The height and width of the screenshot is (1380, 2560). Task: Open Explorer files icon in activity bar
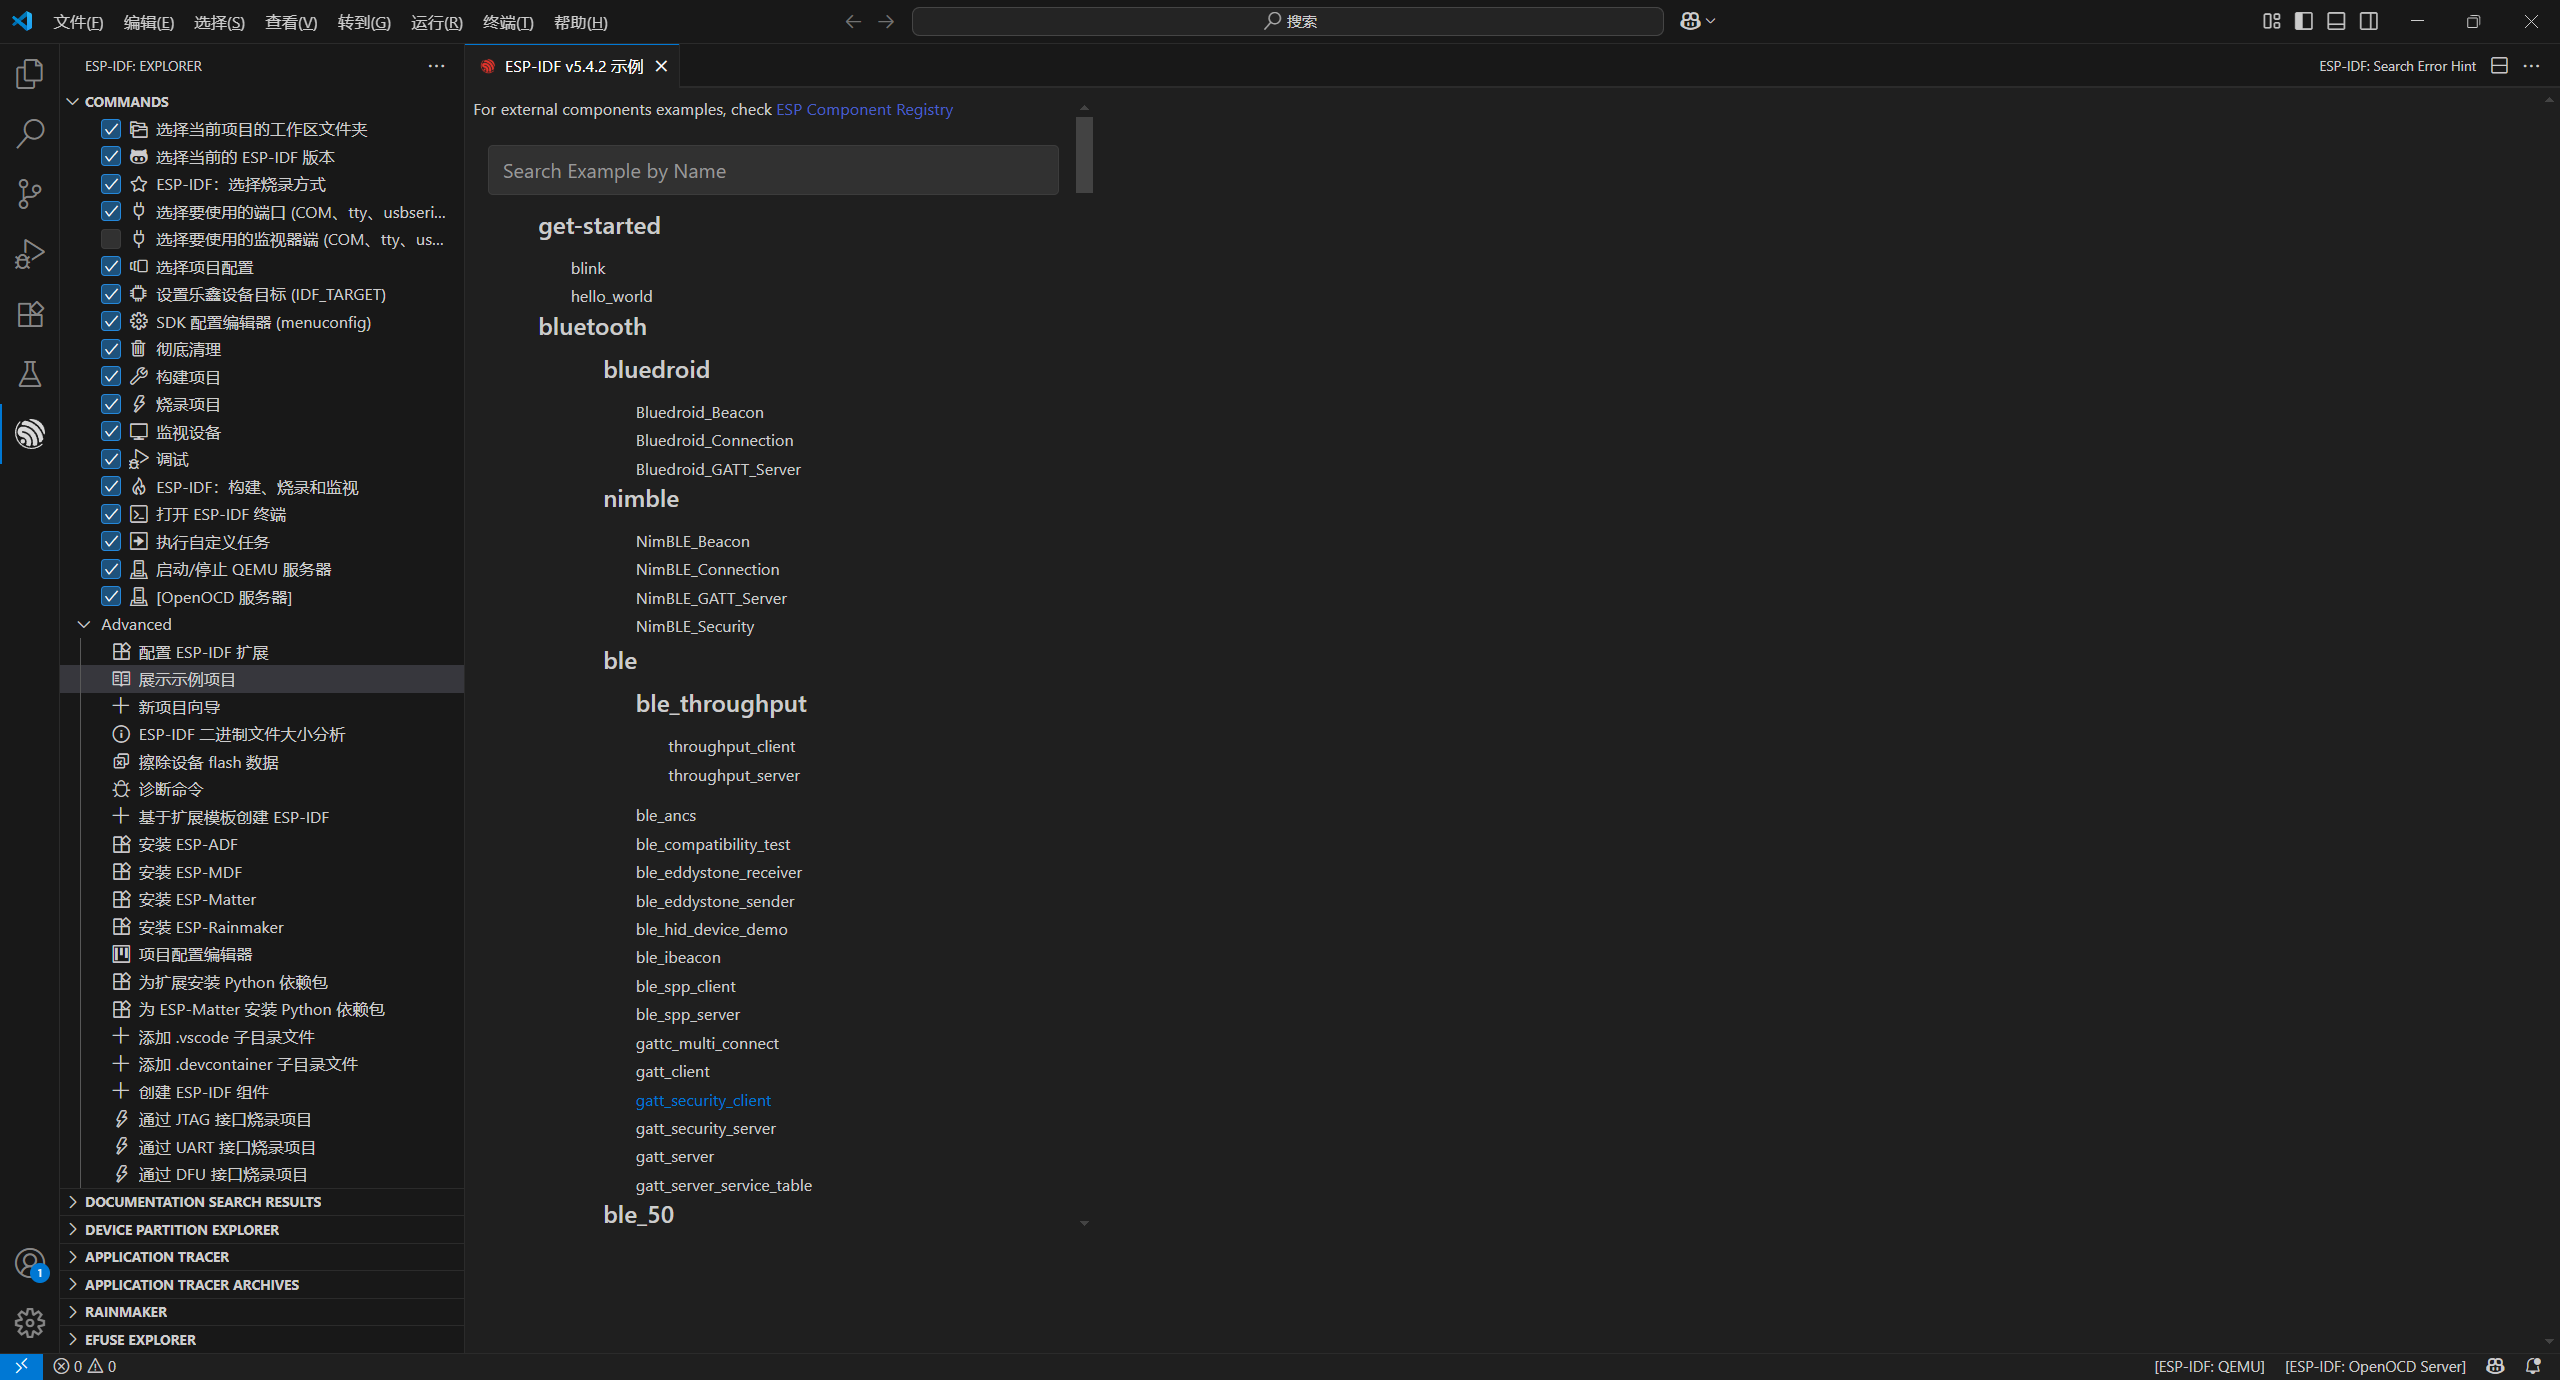[30, 74]
